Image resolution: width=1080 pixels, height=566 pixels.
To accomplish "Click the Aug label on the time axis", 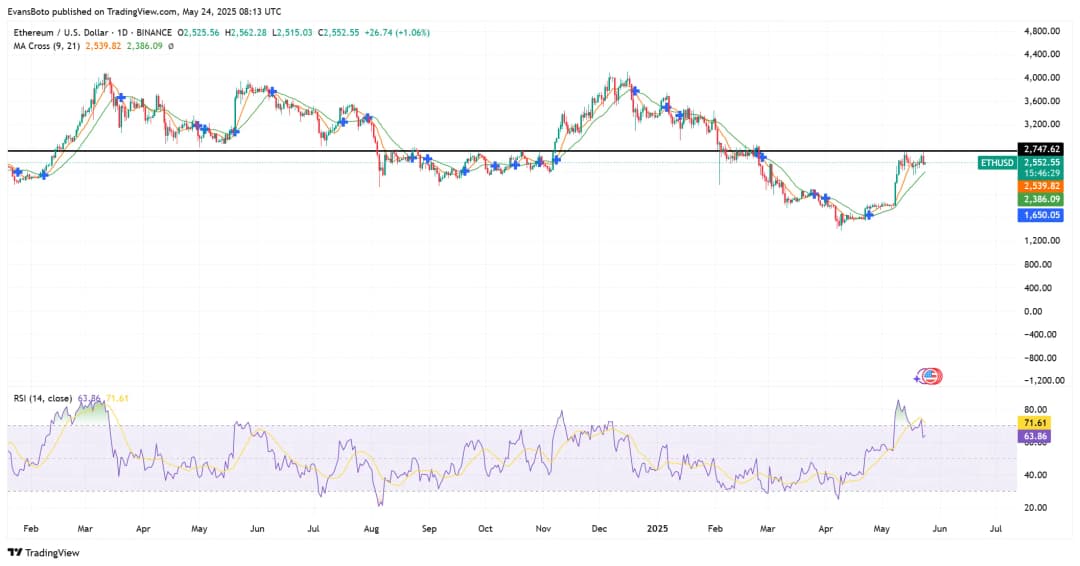I will (372, 526).
